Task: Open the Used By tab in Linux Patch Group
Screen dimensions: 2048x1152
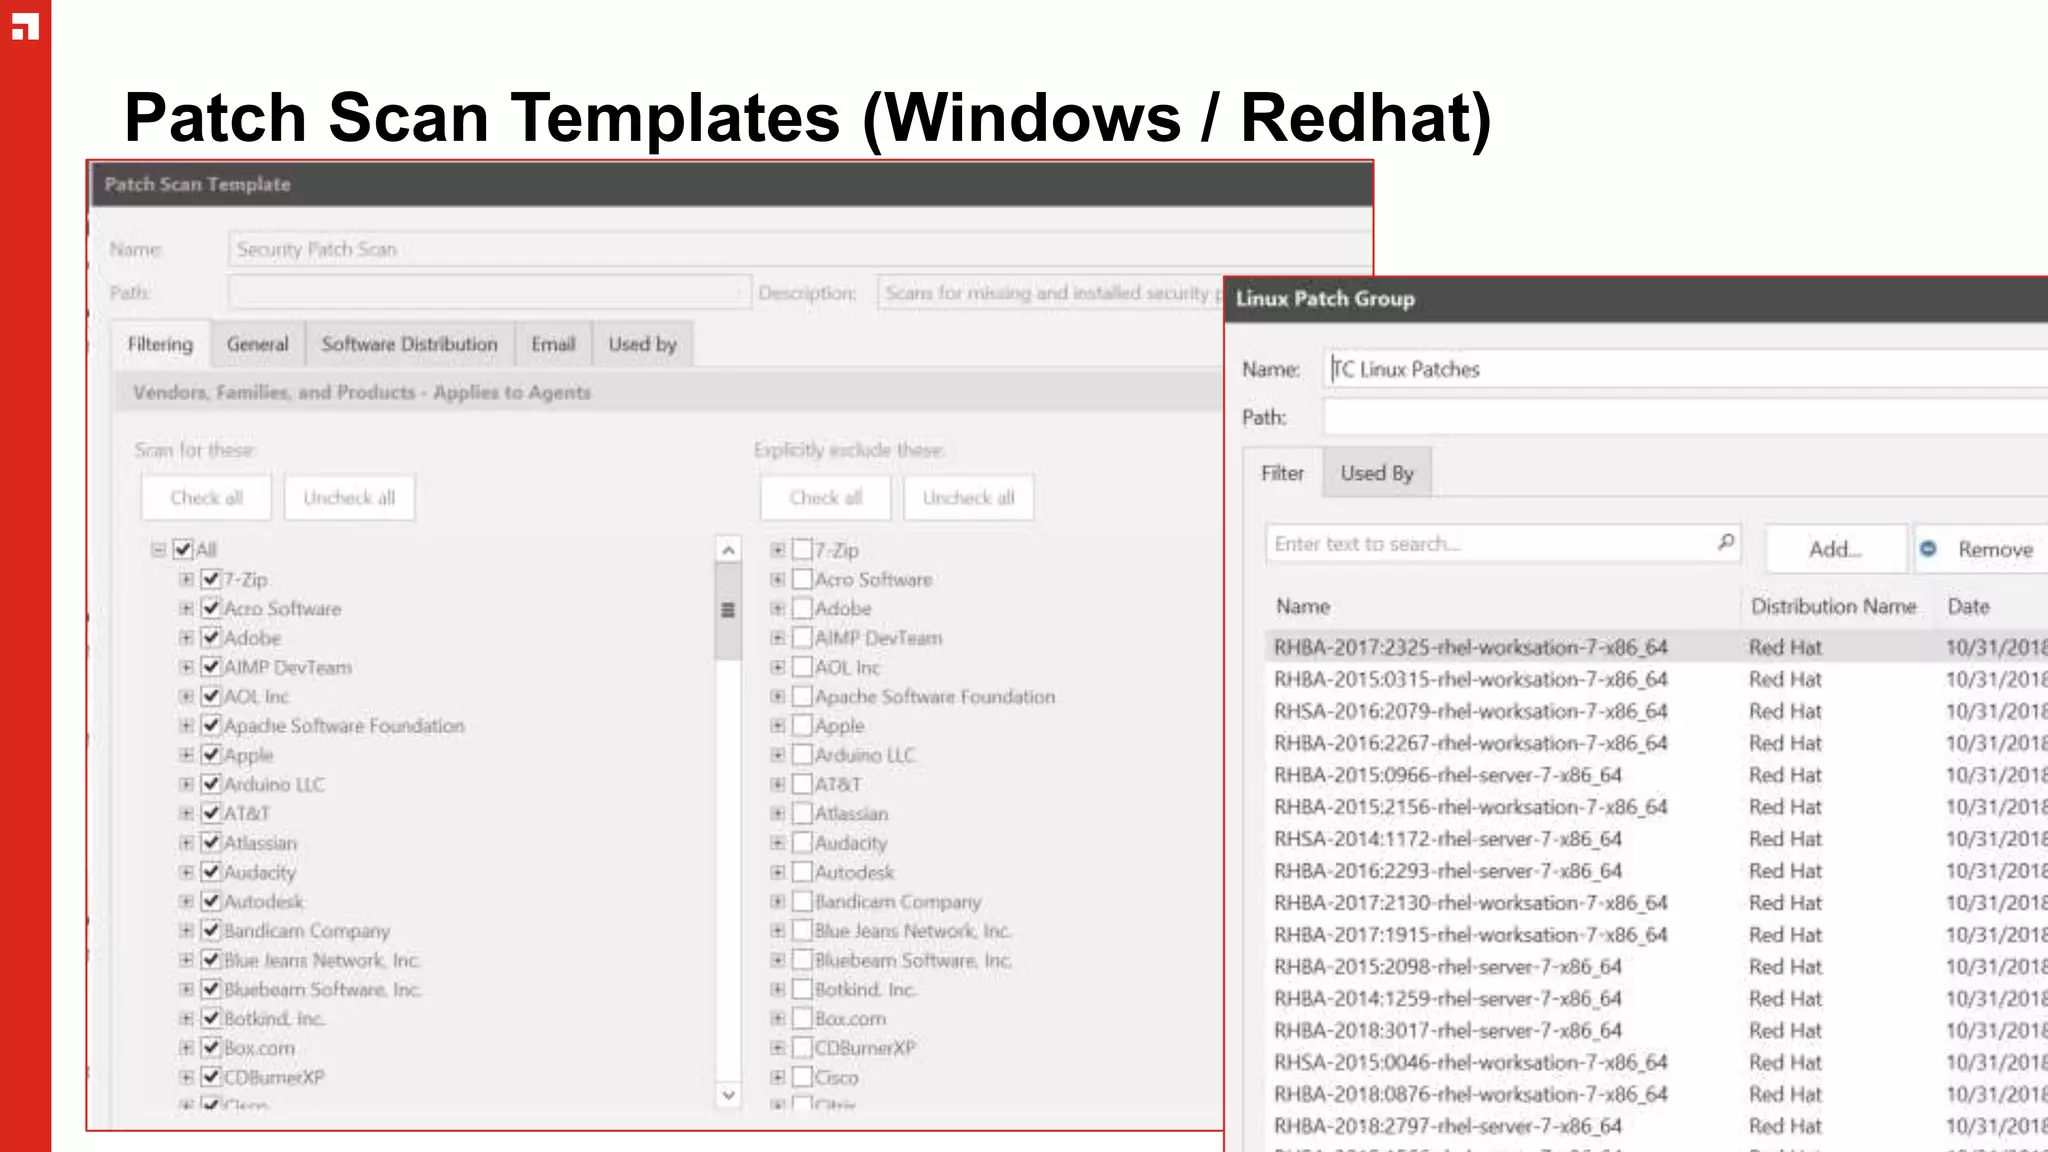Action: [1376, 473]
